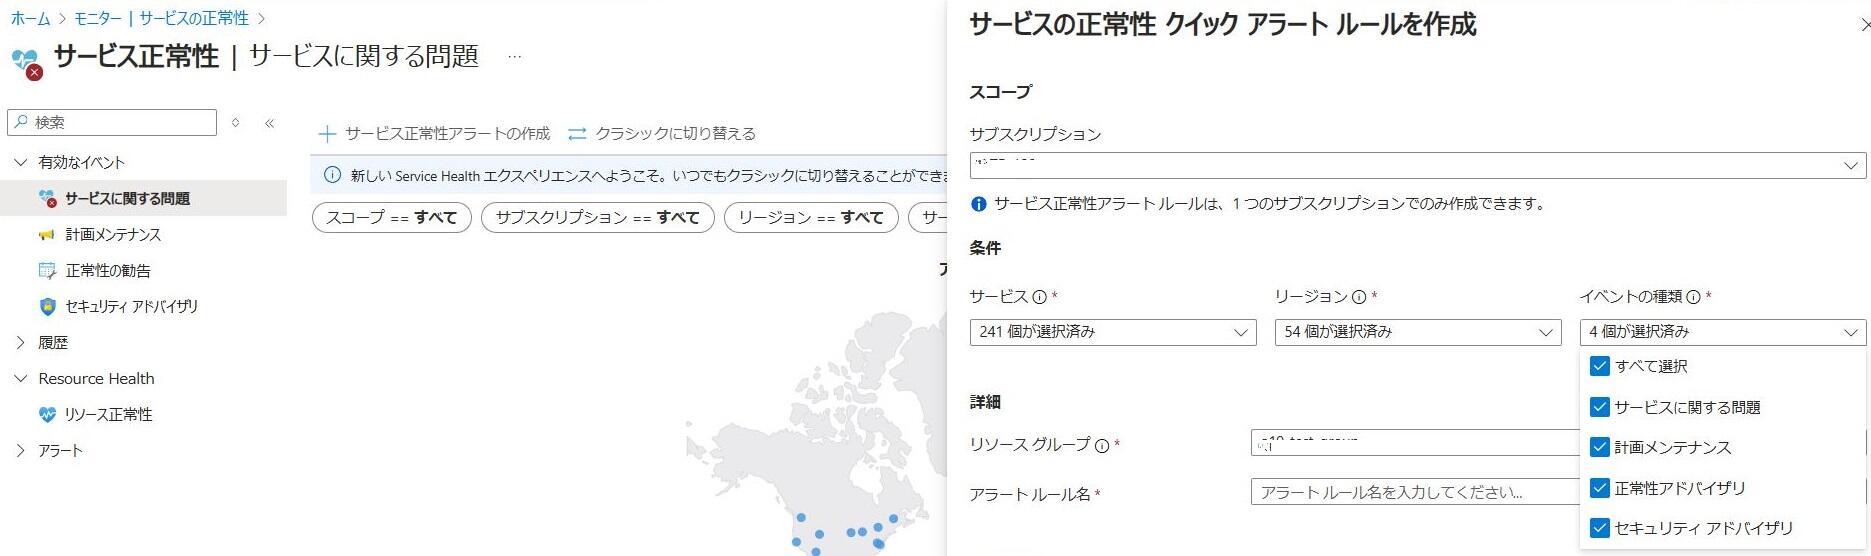1871x556 pixels.
Task: Click the サブスクリプション == すべて filter pill
Action: pos(598,217)
